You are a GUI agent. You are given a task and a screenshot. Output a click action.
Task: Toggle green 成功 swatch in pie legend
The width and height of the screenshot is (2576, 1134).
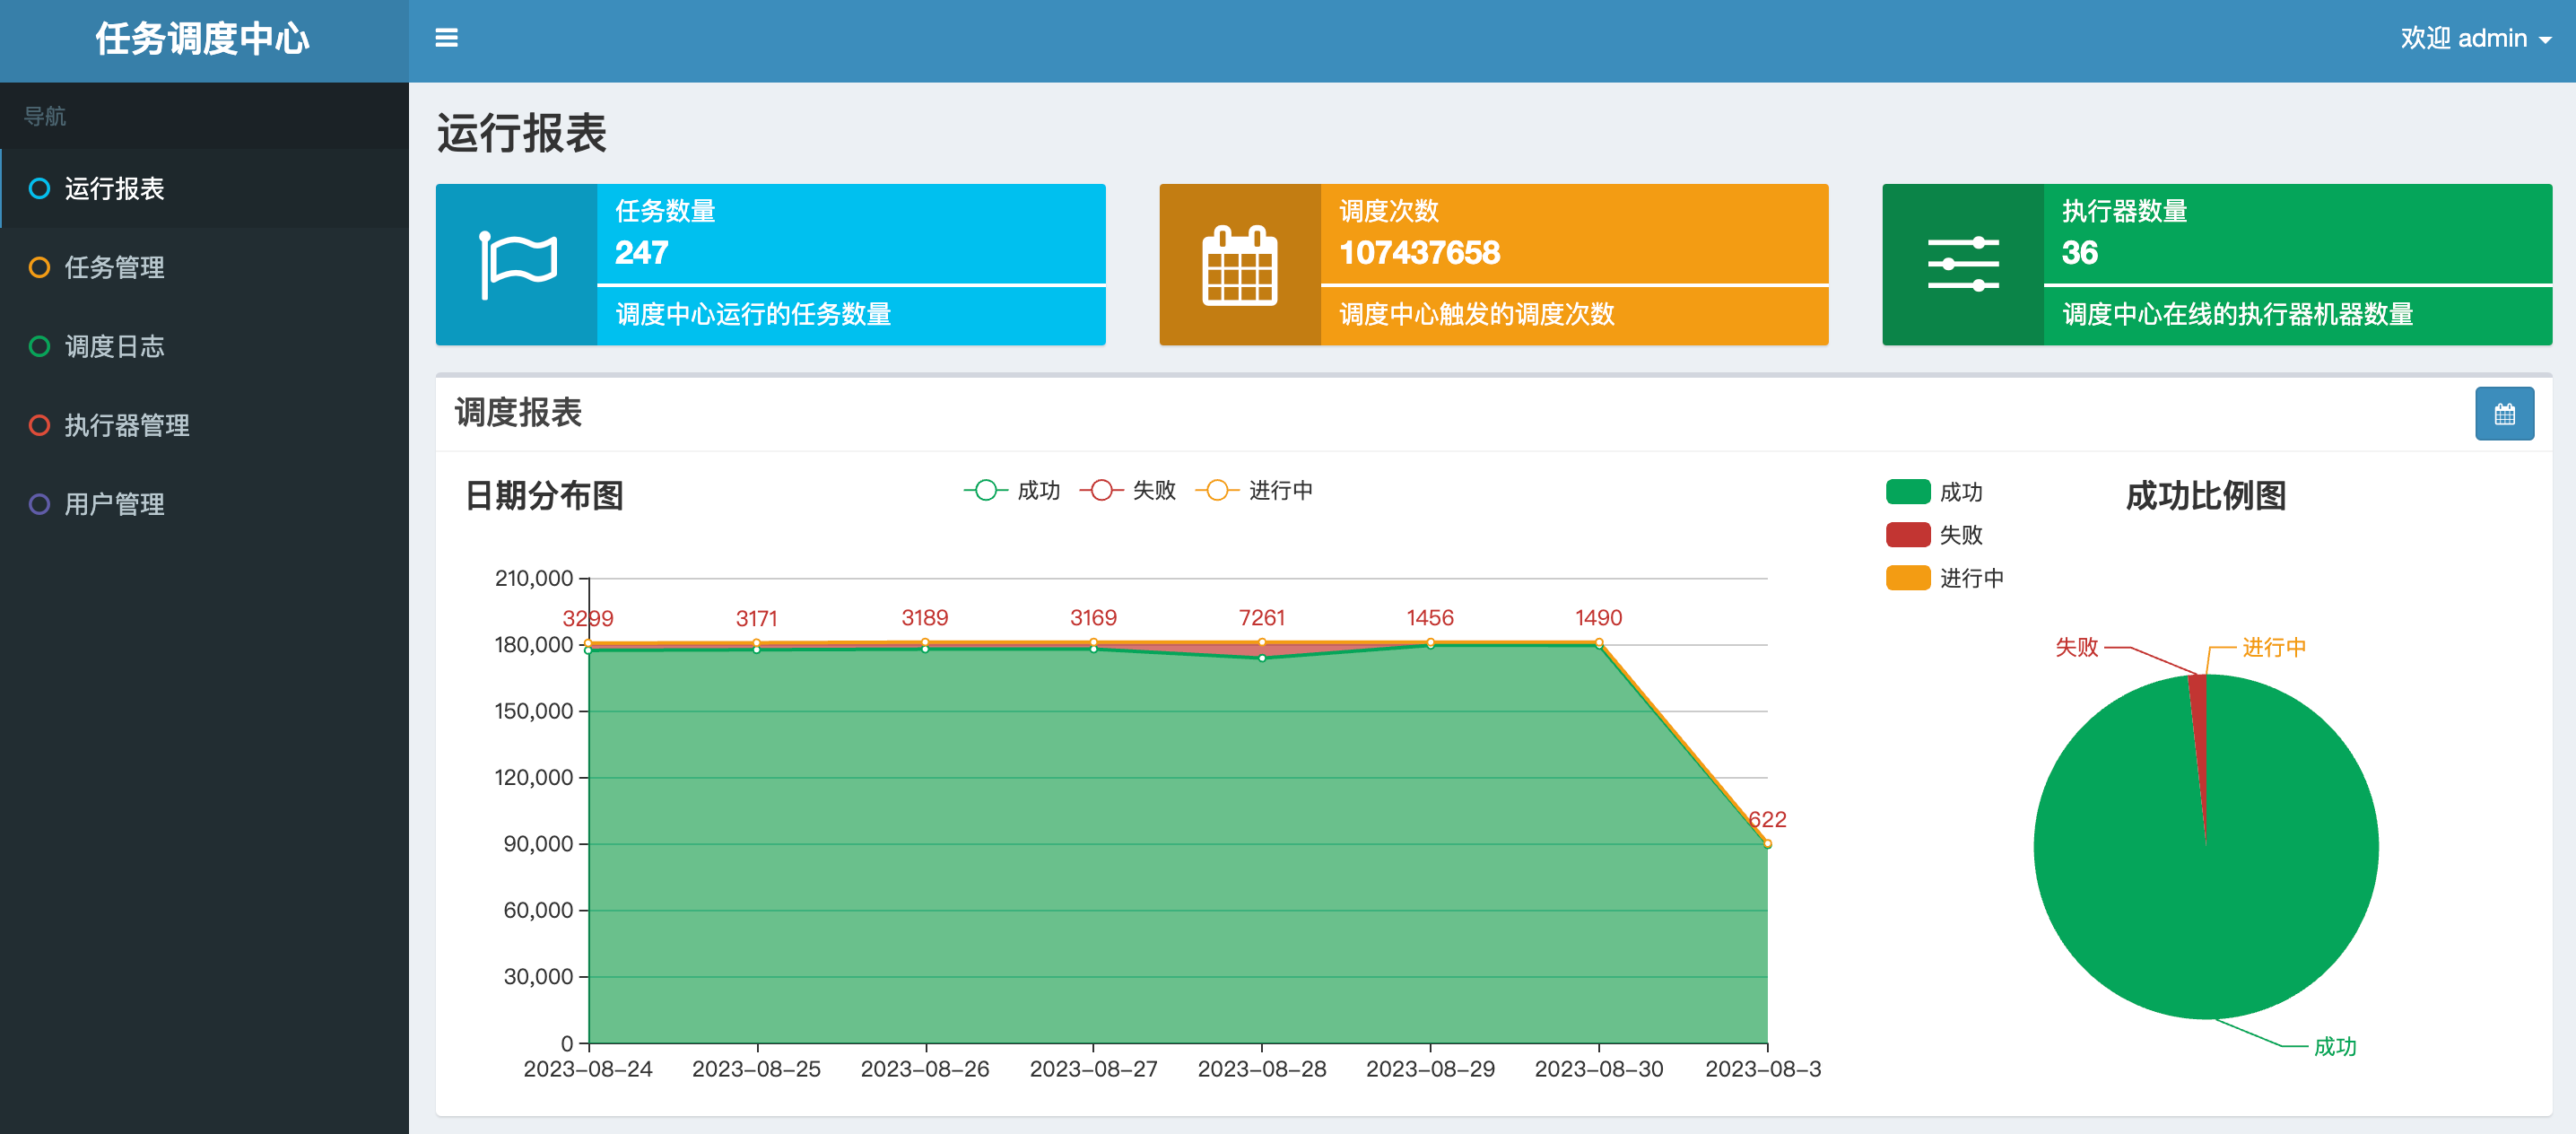[1907, 491]
